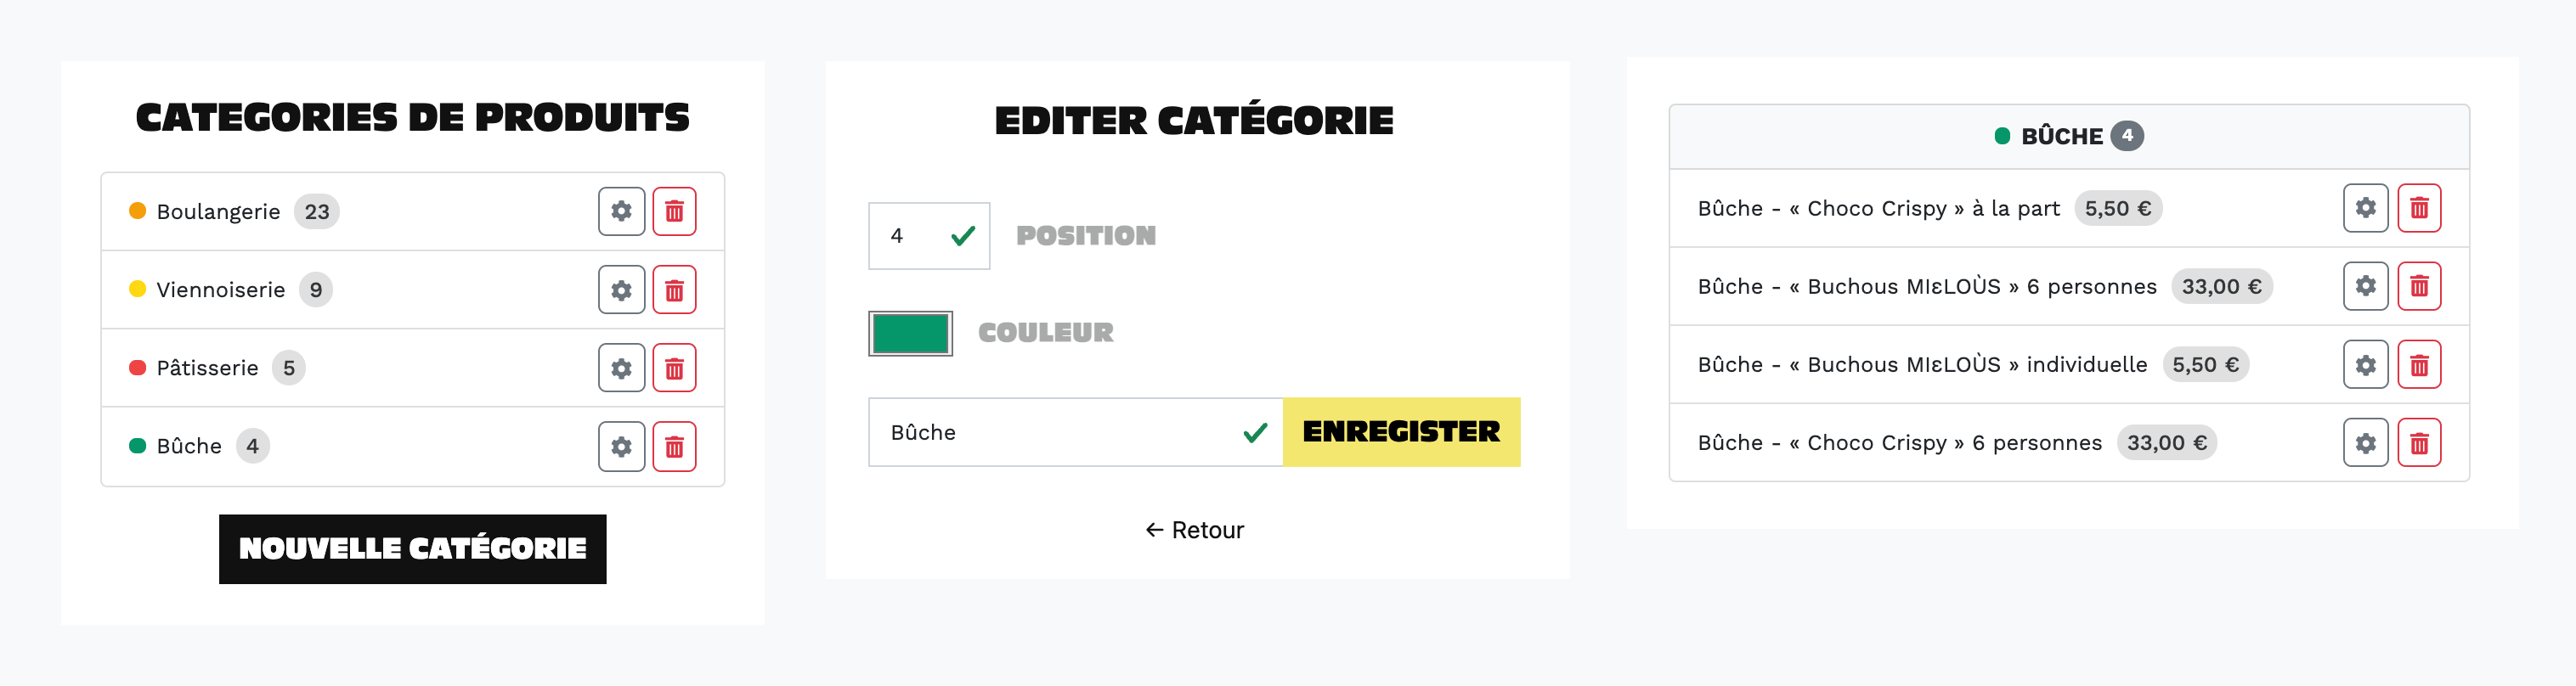Delete the Pâtisserie category
2576x686 pixels.
[674, 368]
